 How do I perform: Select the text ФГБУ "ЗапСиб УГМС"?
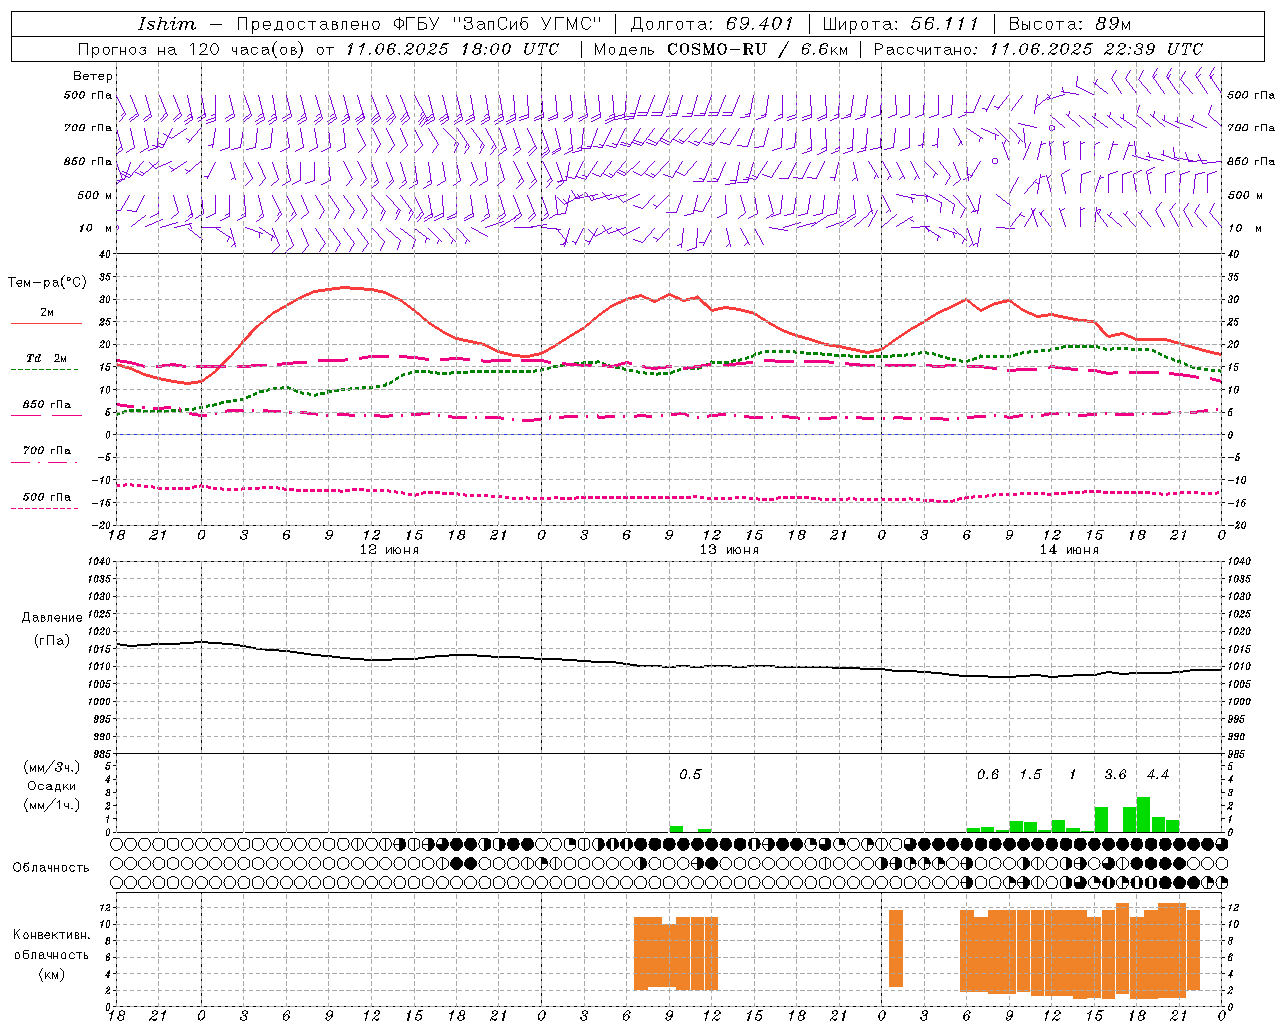coord(496,24)
